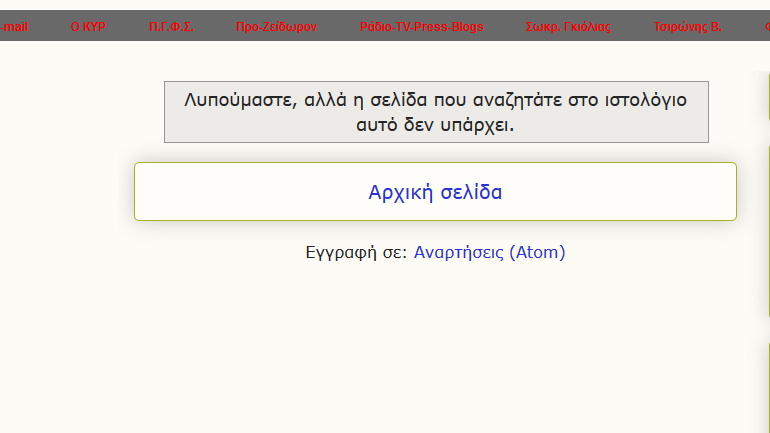Screen dimensions: 770x433
Task: Click the "Εγγραφή σε:" label text
Action: pos(356,253)
